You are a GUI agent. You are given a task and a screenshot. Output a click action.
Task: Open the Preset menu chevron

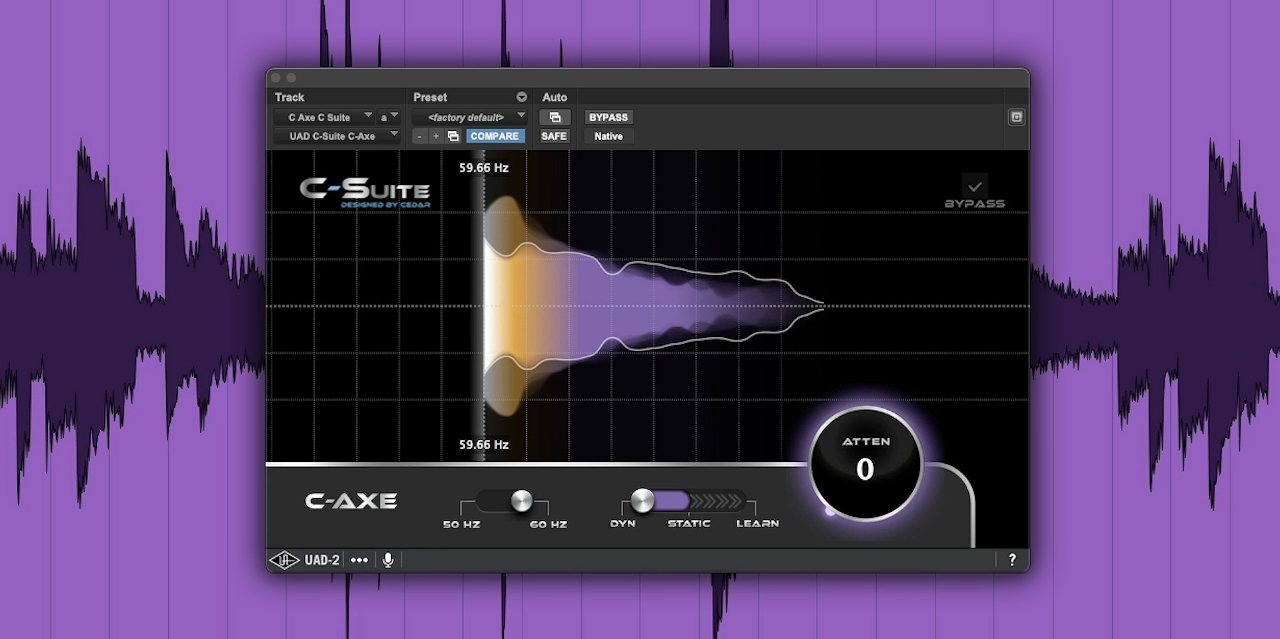521,97
